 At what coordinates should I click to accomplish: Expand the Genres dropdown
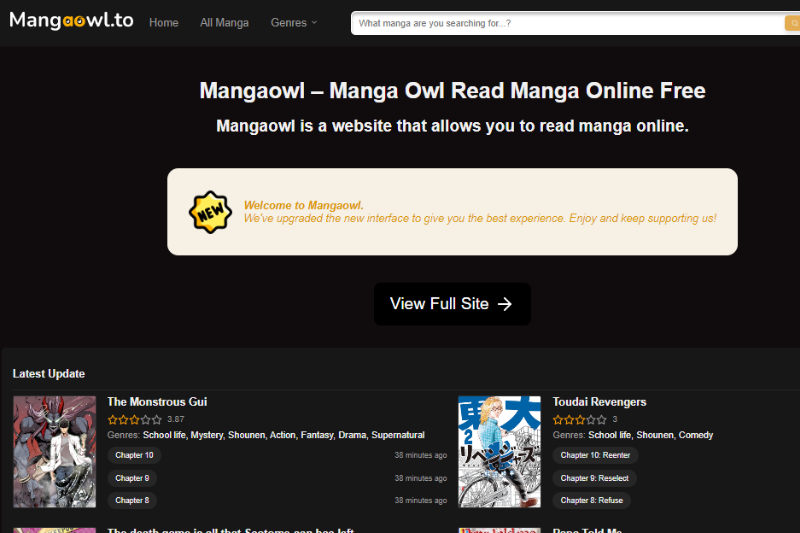click(294, 23)
